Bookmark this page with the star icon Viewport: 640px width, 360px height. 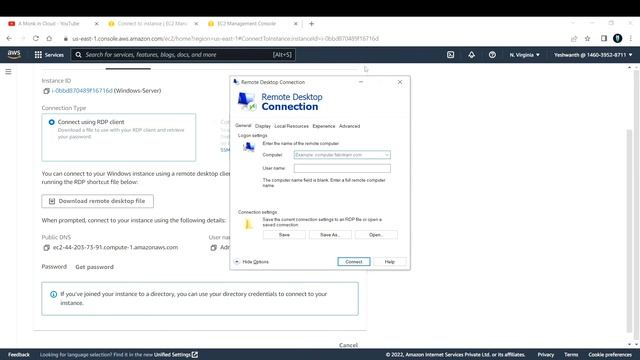pos(587,38)
